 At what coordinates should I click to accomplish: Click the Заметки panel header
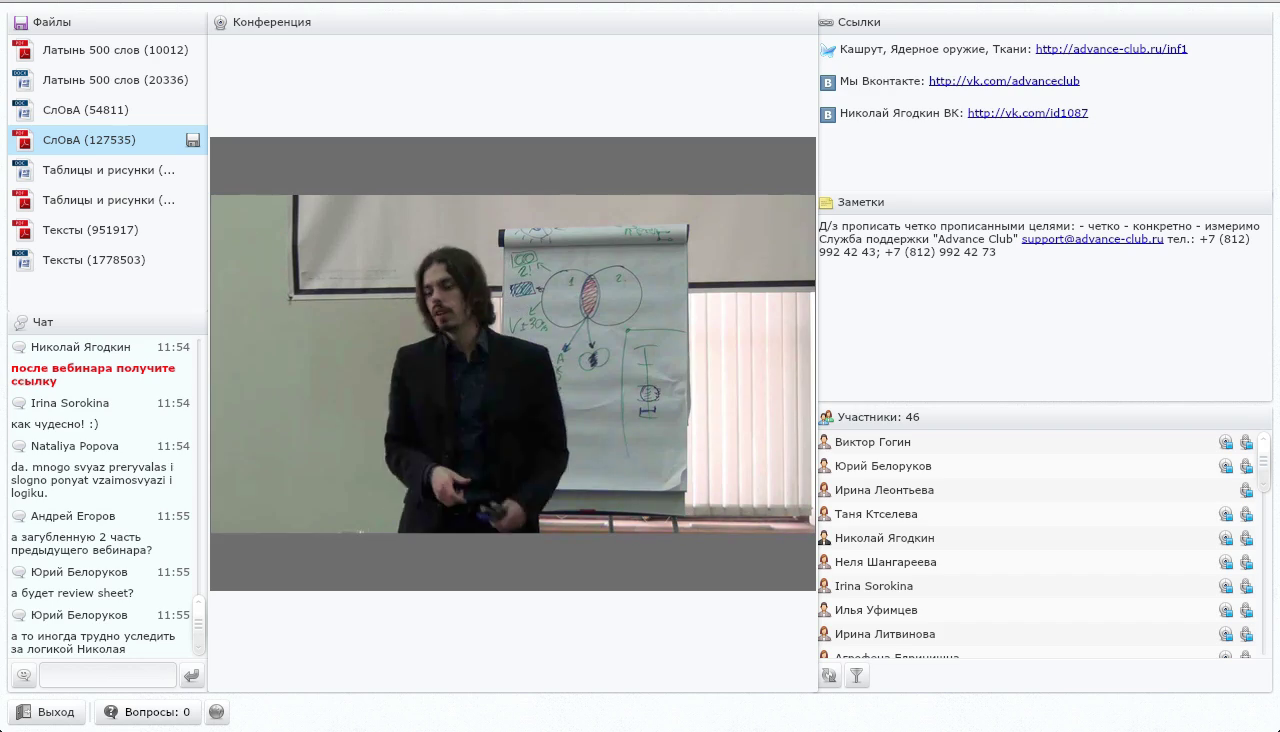click(1045, 202)
